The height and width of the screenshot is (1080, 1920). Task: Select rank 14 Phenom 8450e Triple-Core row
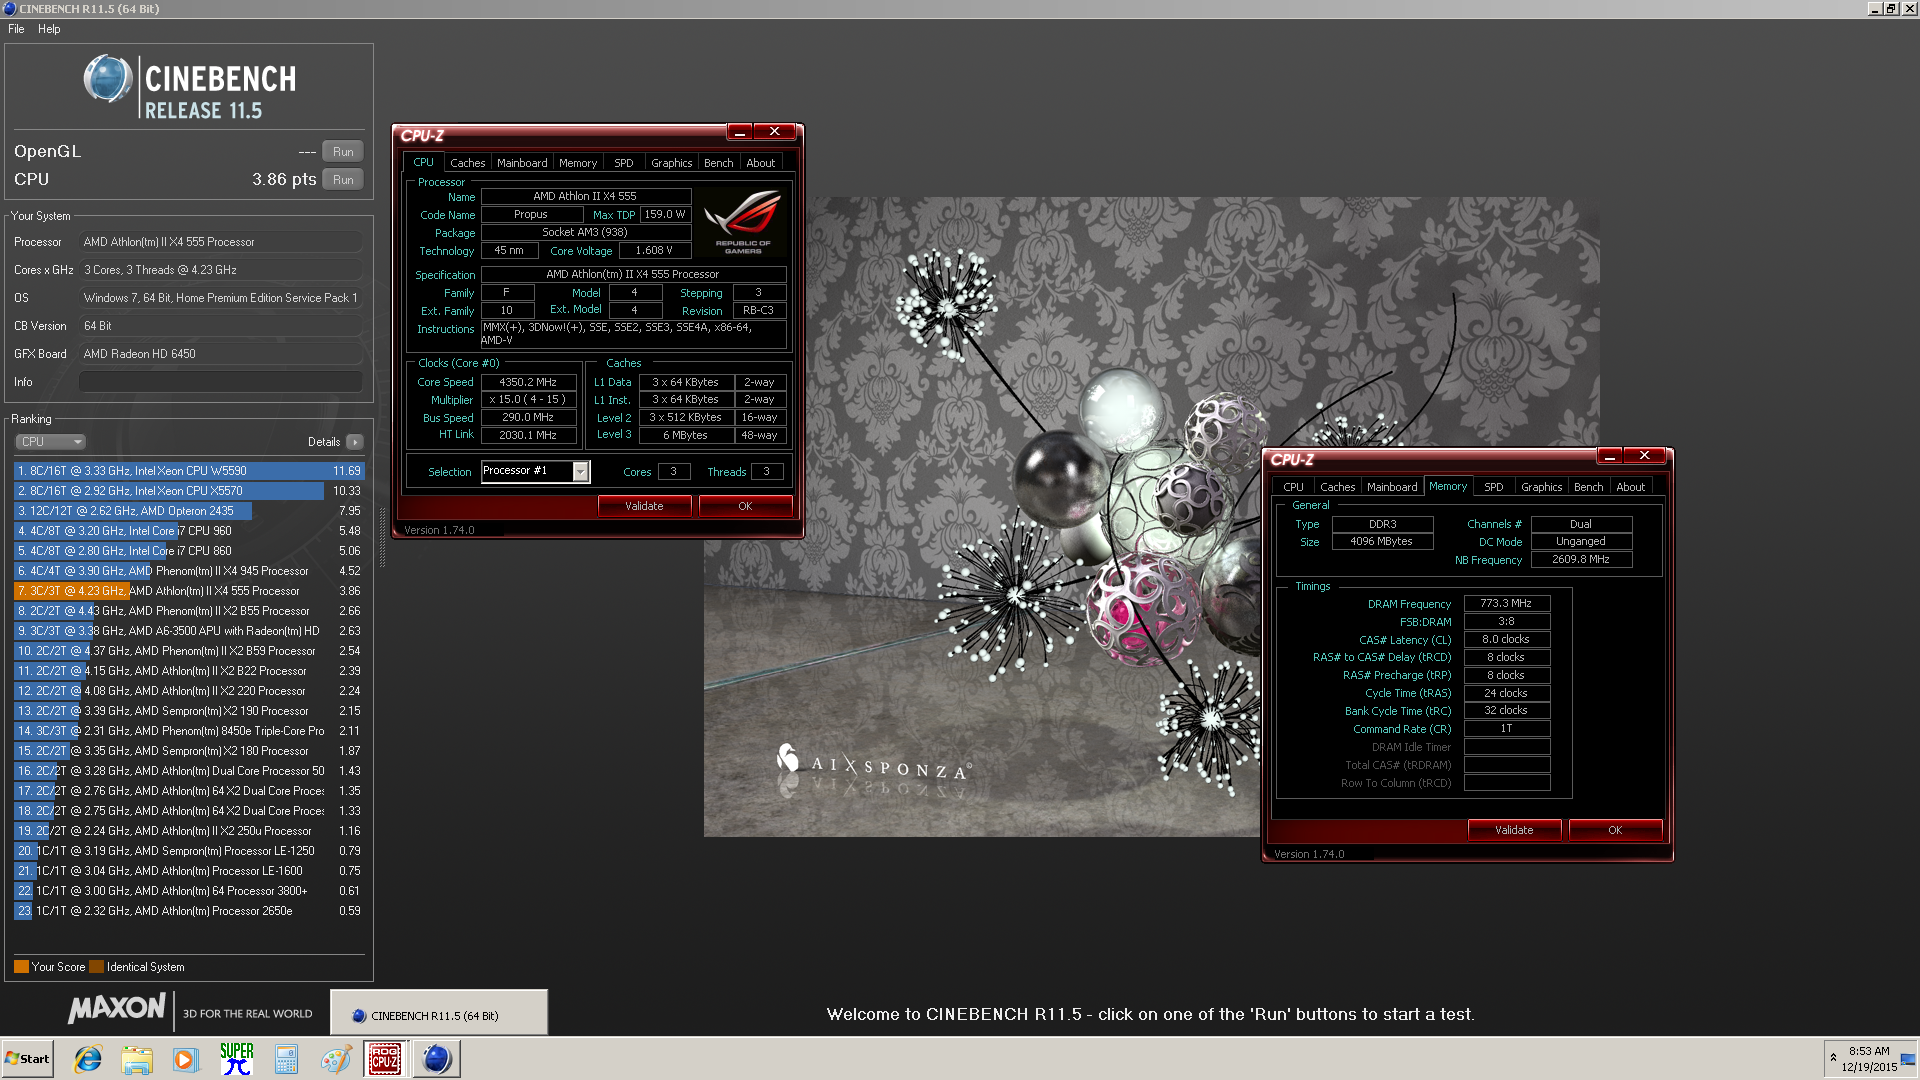click(x=189, y=731)
